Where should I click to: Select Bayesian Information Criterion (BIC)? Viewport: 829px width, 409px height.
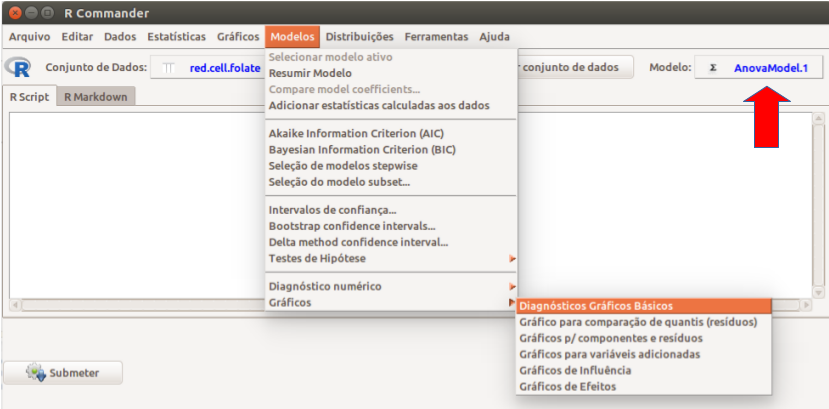(x=391, y=150)
